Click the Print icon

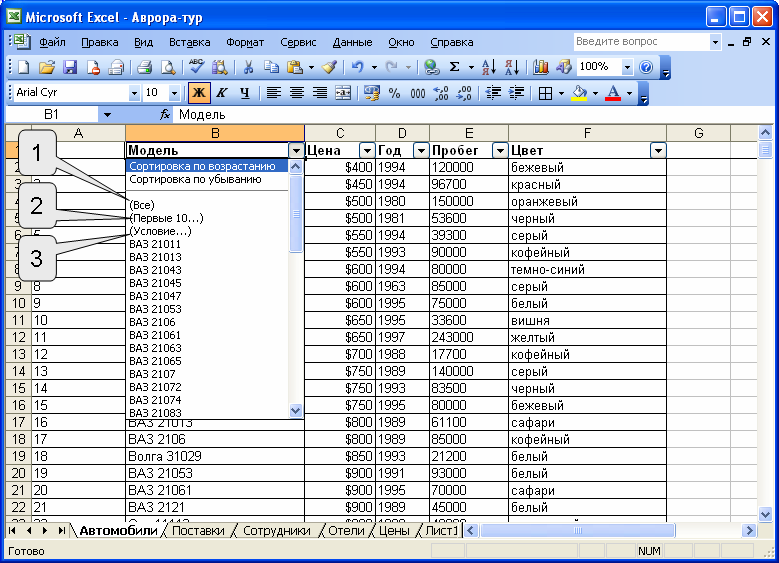click(145, 67)
